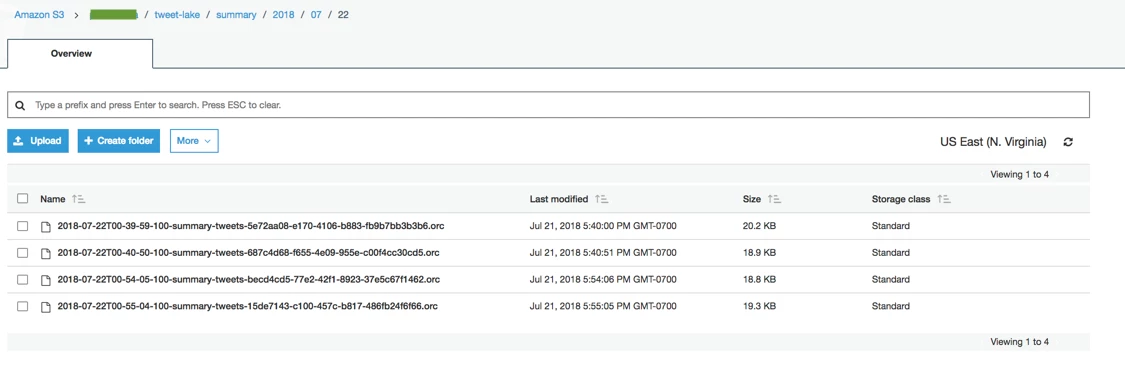Viewport: 1125px width, 368px height.
Task: Open the 07 breadcrumb link
Action: click(x=316, y=15)
